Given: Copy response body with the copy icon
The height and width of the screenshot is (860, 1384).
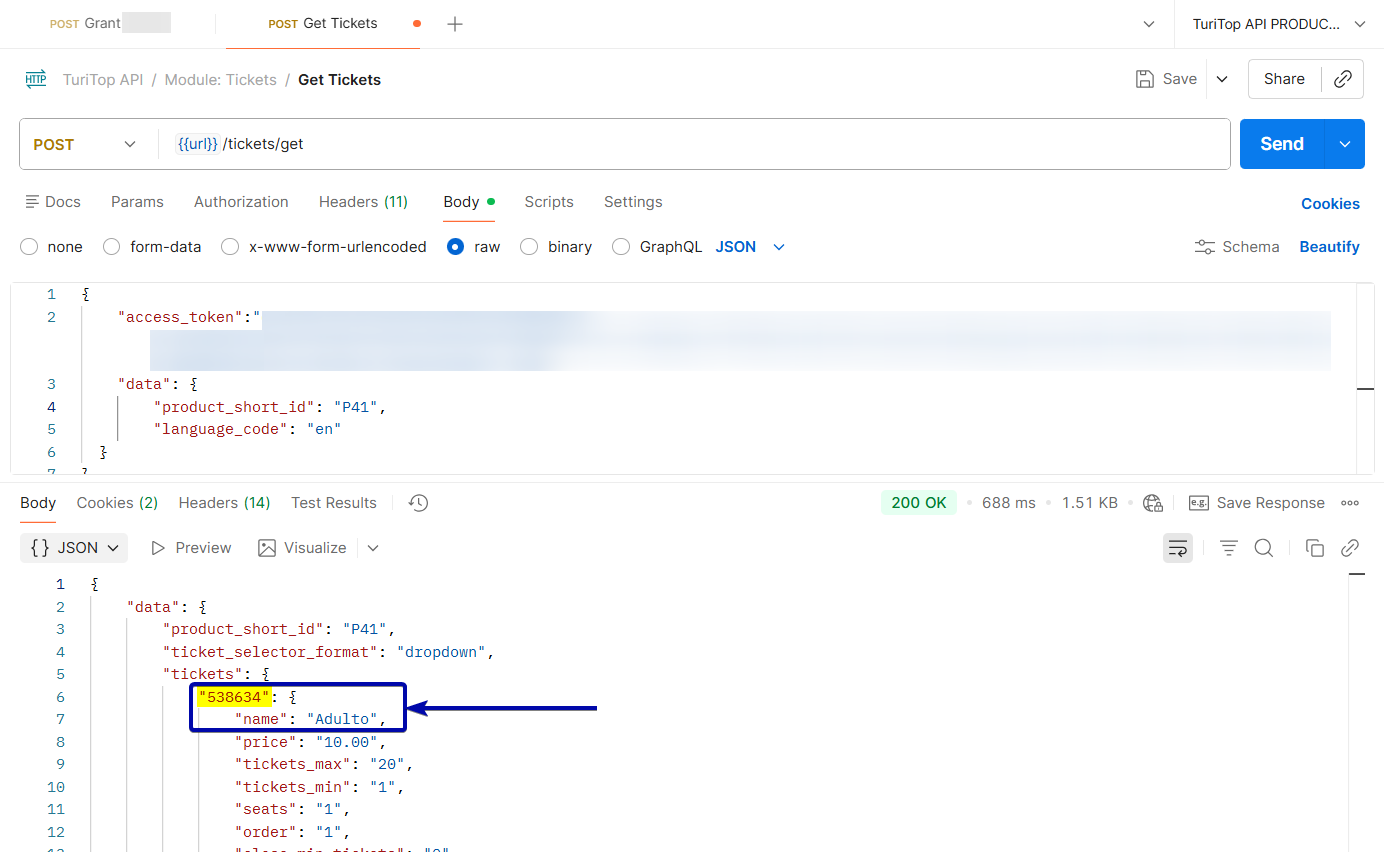Looking at the screenshot, I should [x=1315, y=548].
